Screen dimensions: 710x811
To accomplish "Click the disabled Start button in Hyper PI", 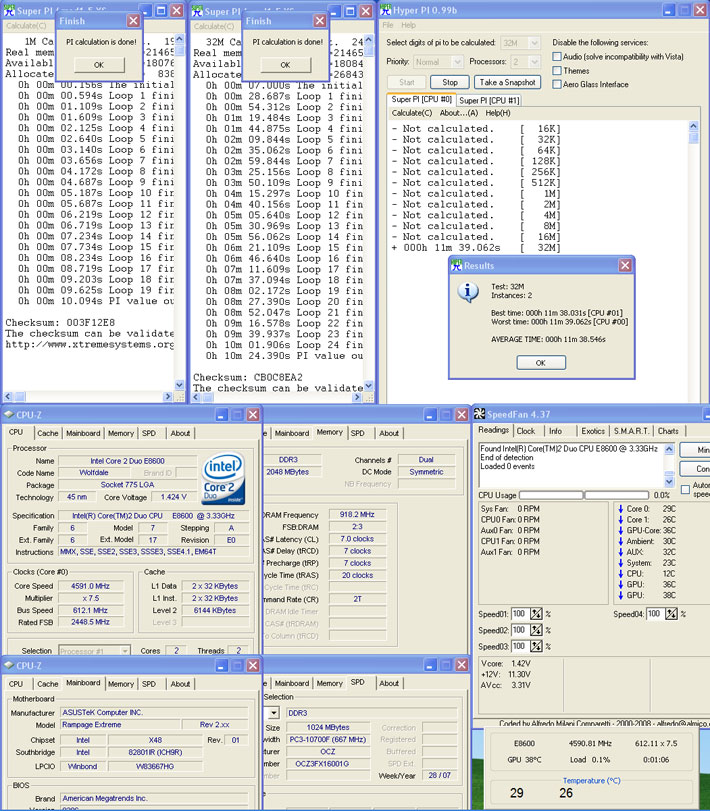I will (x=407, y=82).
